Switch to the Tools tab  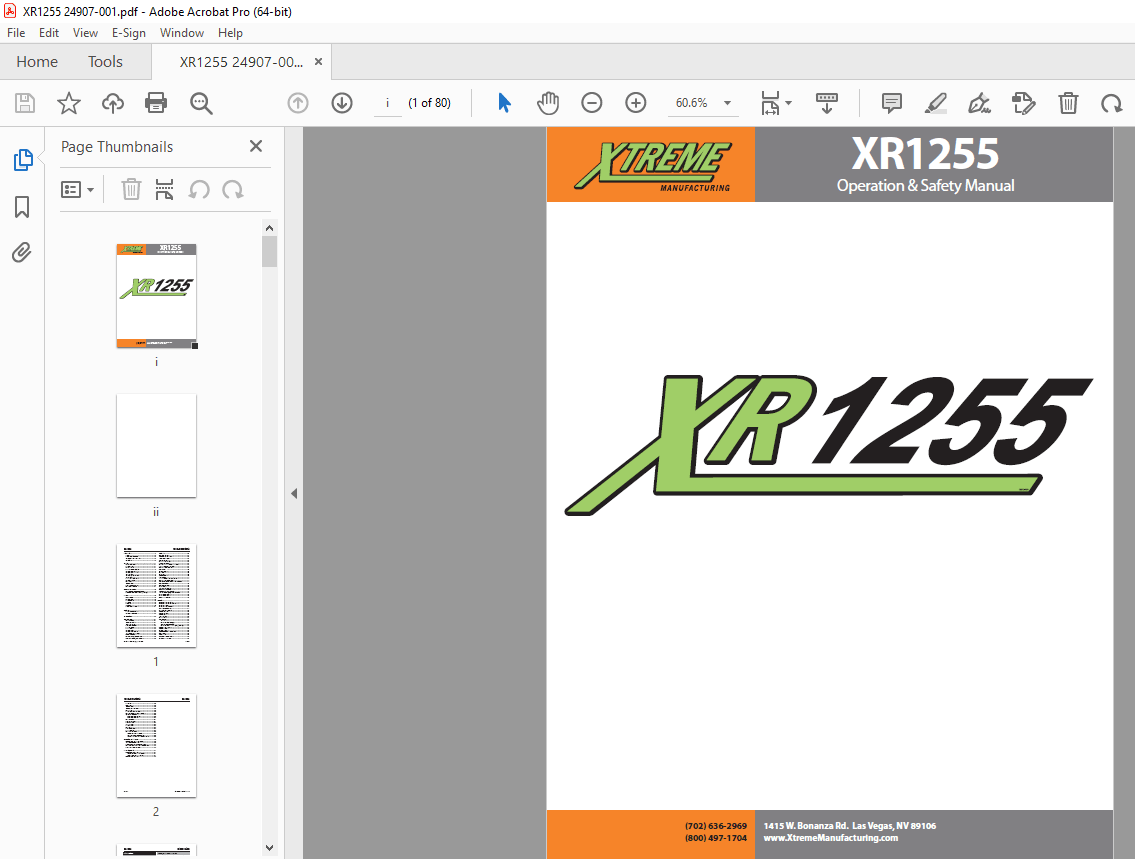[105, 61]
